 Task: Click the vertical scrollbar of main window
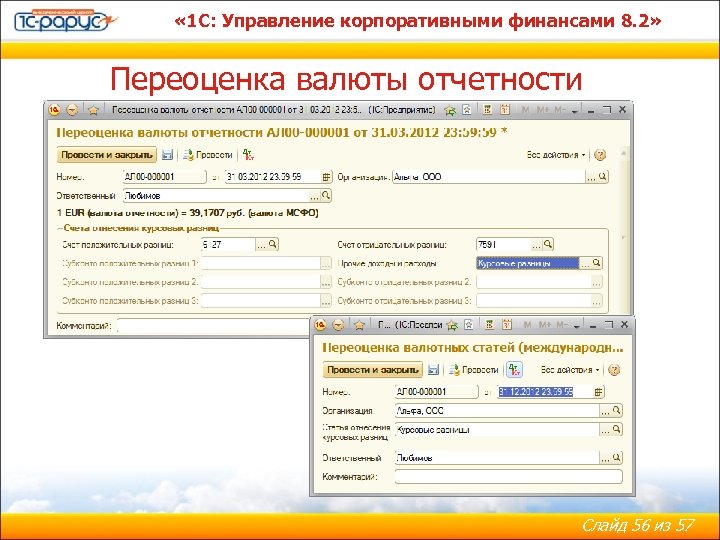click(624, 230)
